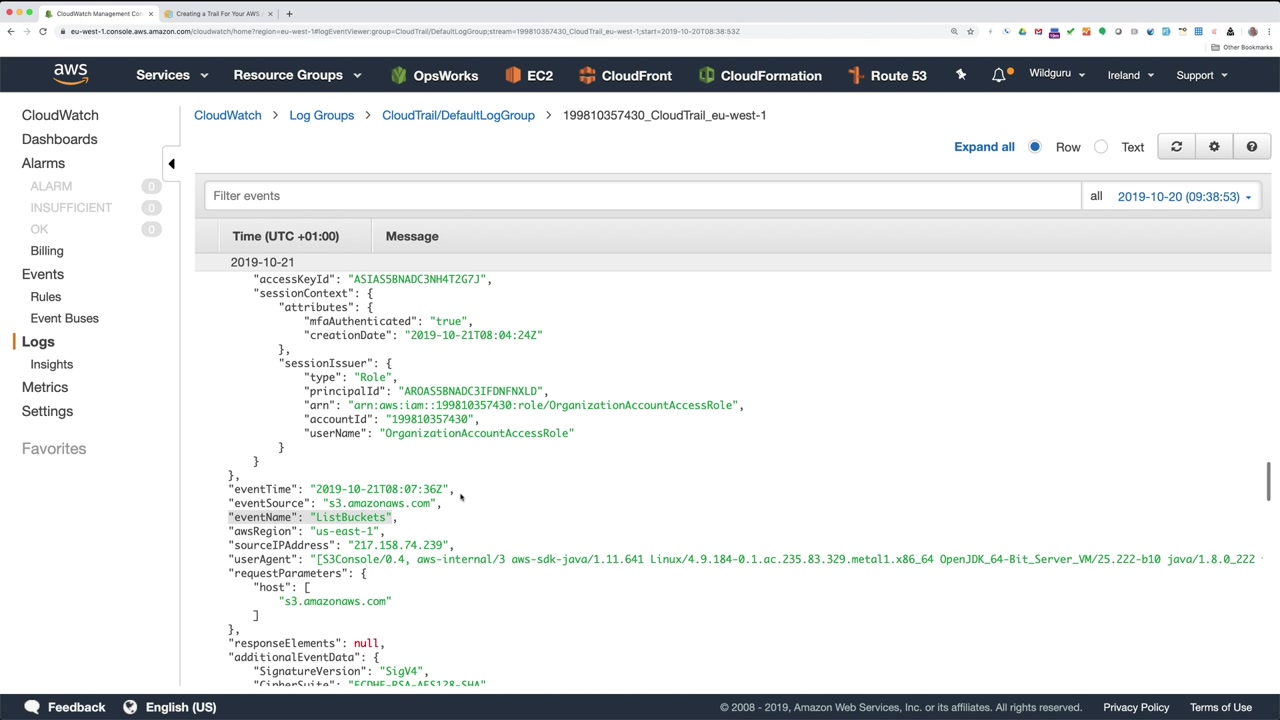Click the vertical scrollbar thumb
The width and height of the screenshot is (1280, 720).
point(1268,482)
